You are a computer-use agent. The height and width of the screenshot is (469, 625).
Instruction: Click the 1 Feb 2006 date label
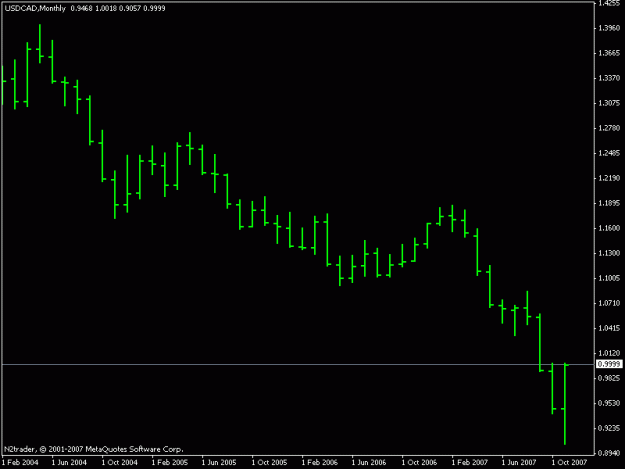pos(320,463)
